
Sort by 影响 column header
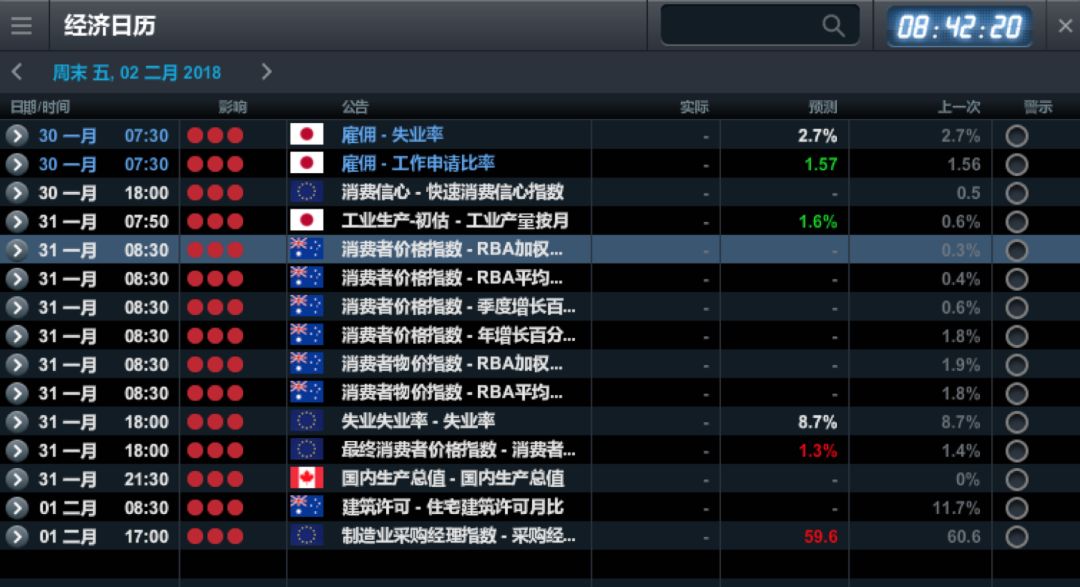(x=233, y=107)
